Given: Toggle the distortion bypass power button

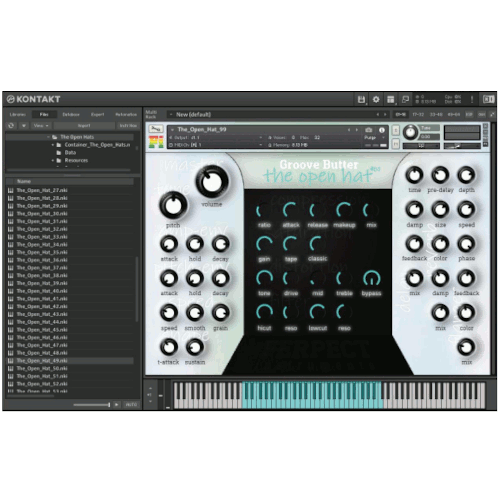Looking at the screenshot, I should click(x=371, y=278).
